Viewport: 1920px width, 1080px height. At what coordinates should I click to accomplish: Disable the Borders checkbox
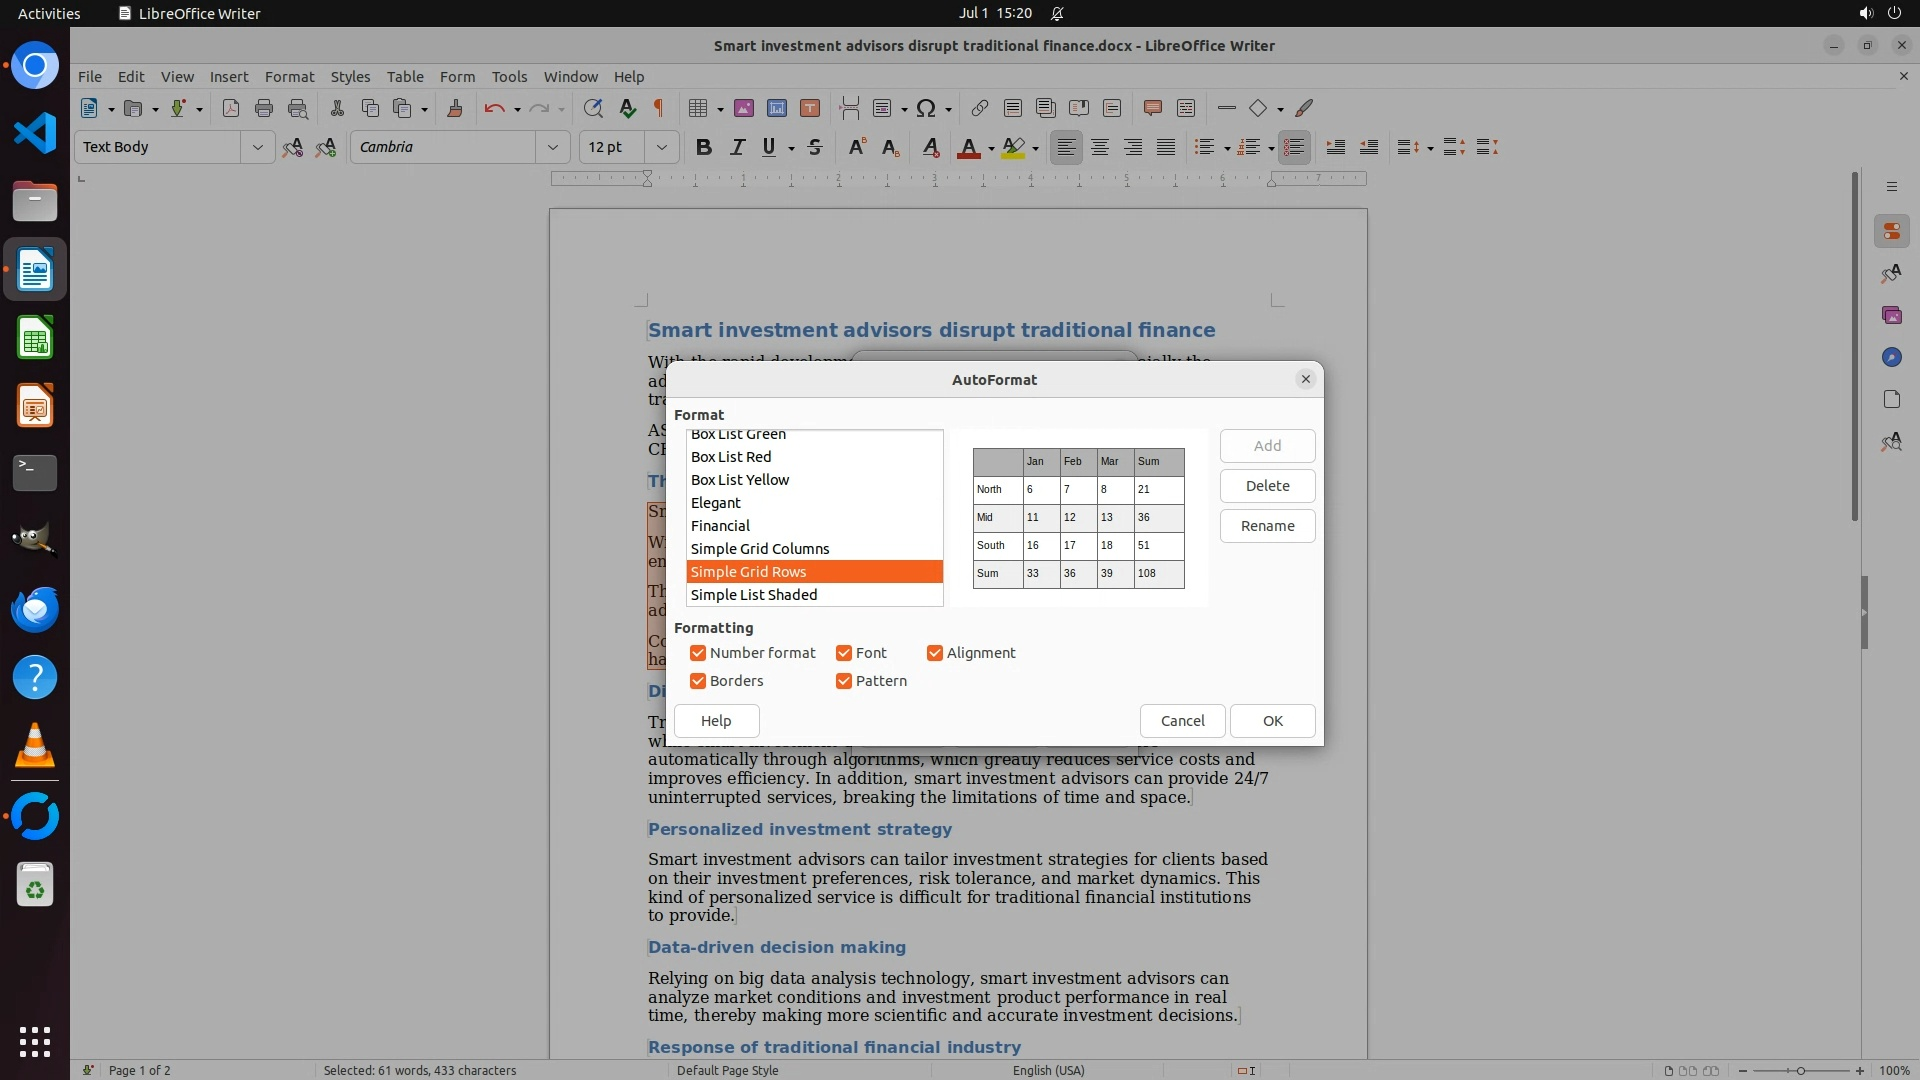tap(698, 681)
